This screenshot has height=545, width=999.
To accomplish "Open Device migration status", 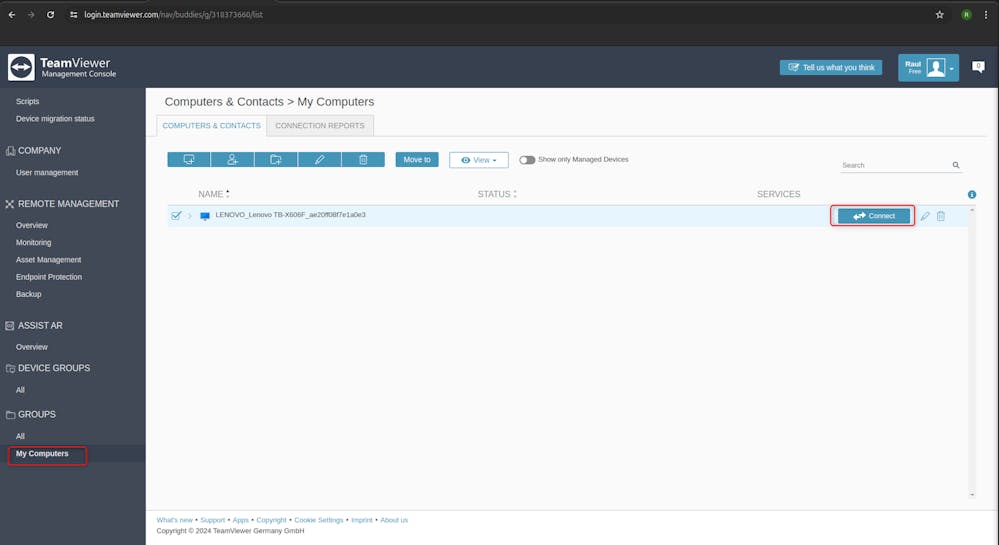I will point(55,119).
